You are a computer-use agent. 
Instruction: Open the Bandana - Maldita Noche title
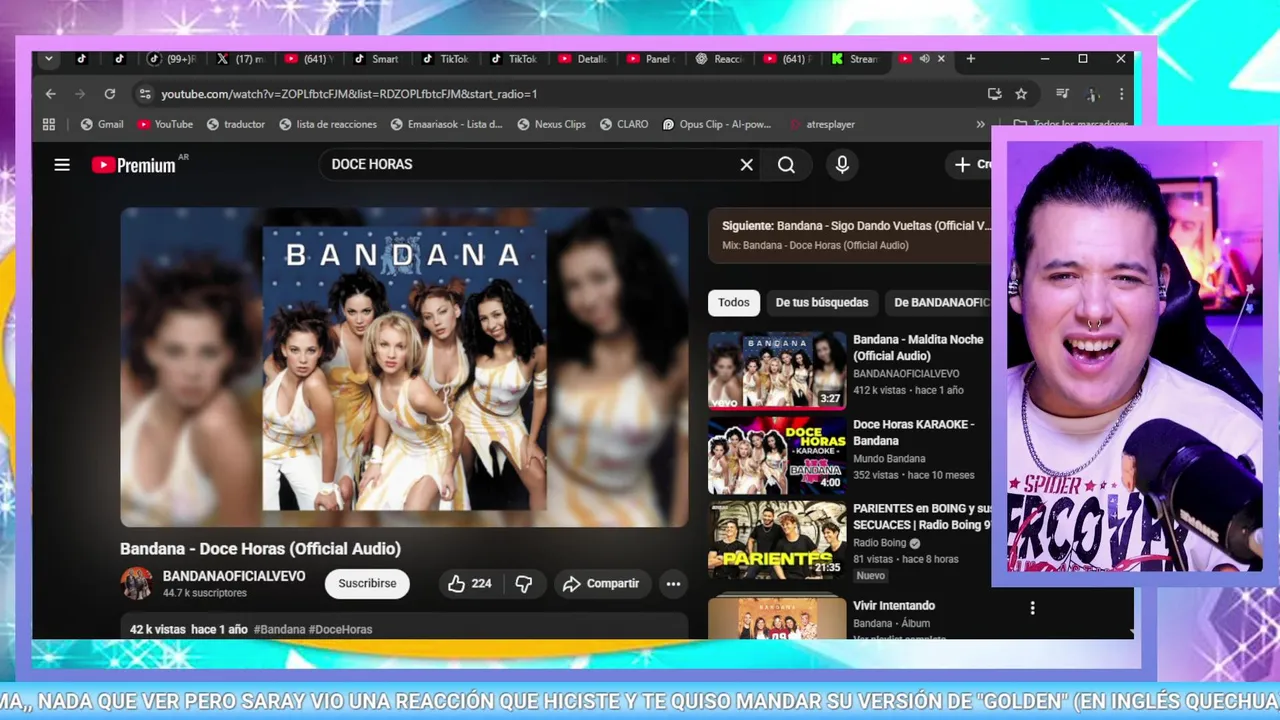pos(919,348)
